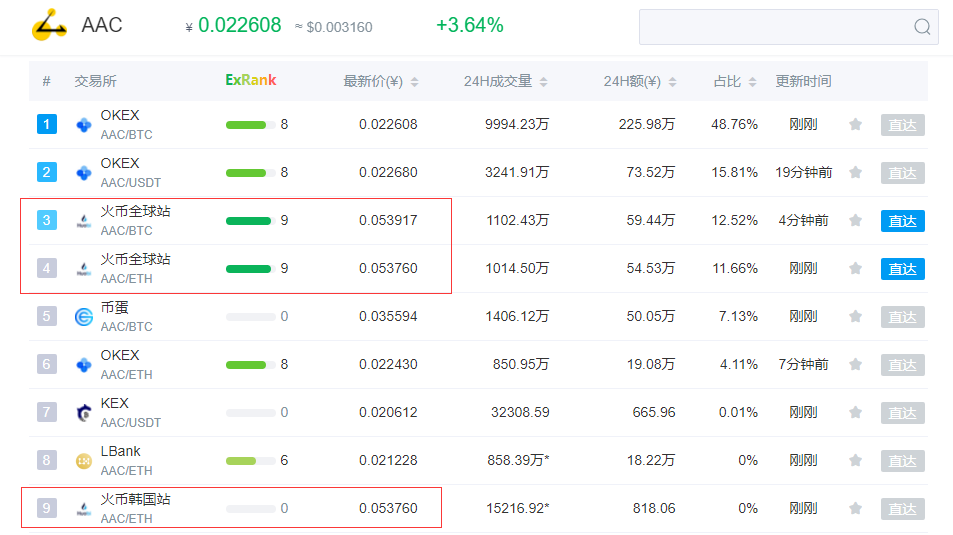Click the 币蛋 exchange logo

(84, 317)
